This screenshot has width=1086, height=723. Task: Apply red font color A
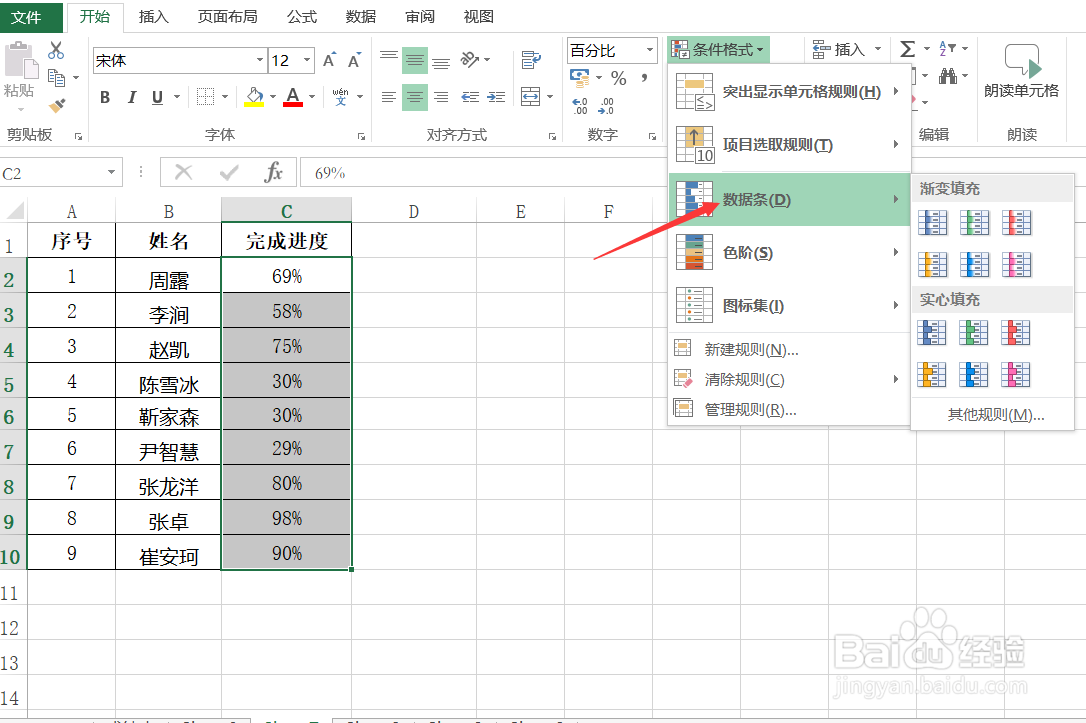click(293, 97)
